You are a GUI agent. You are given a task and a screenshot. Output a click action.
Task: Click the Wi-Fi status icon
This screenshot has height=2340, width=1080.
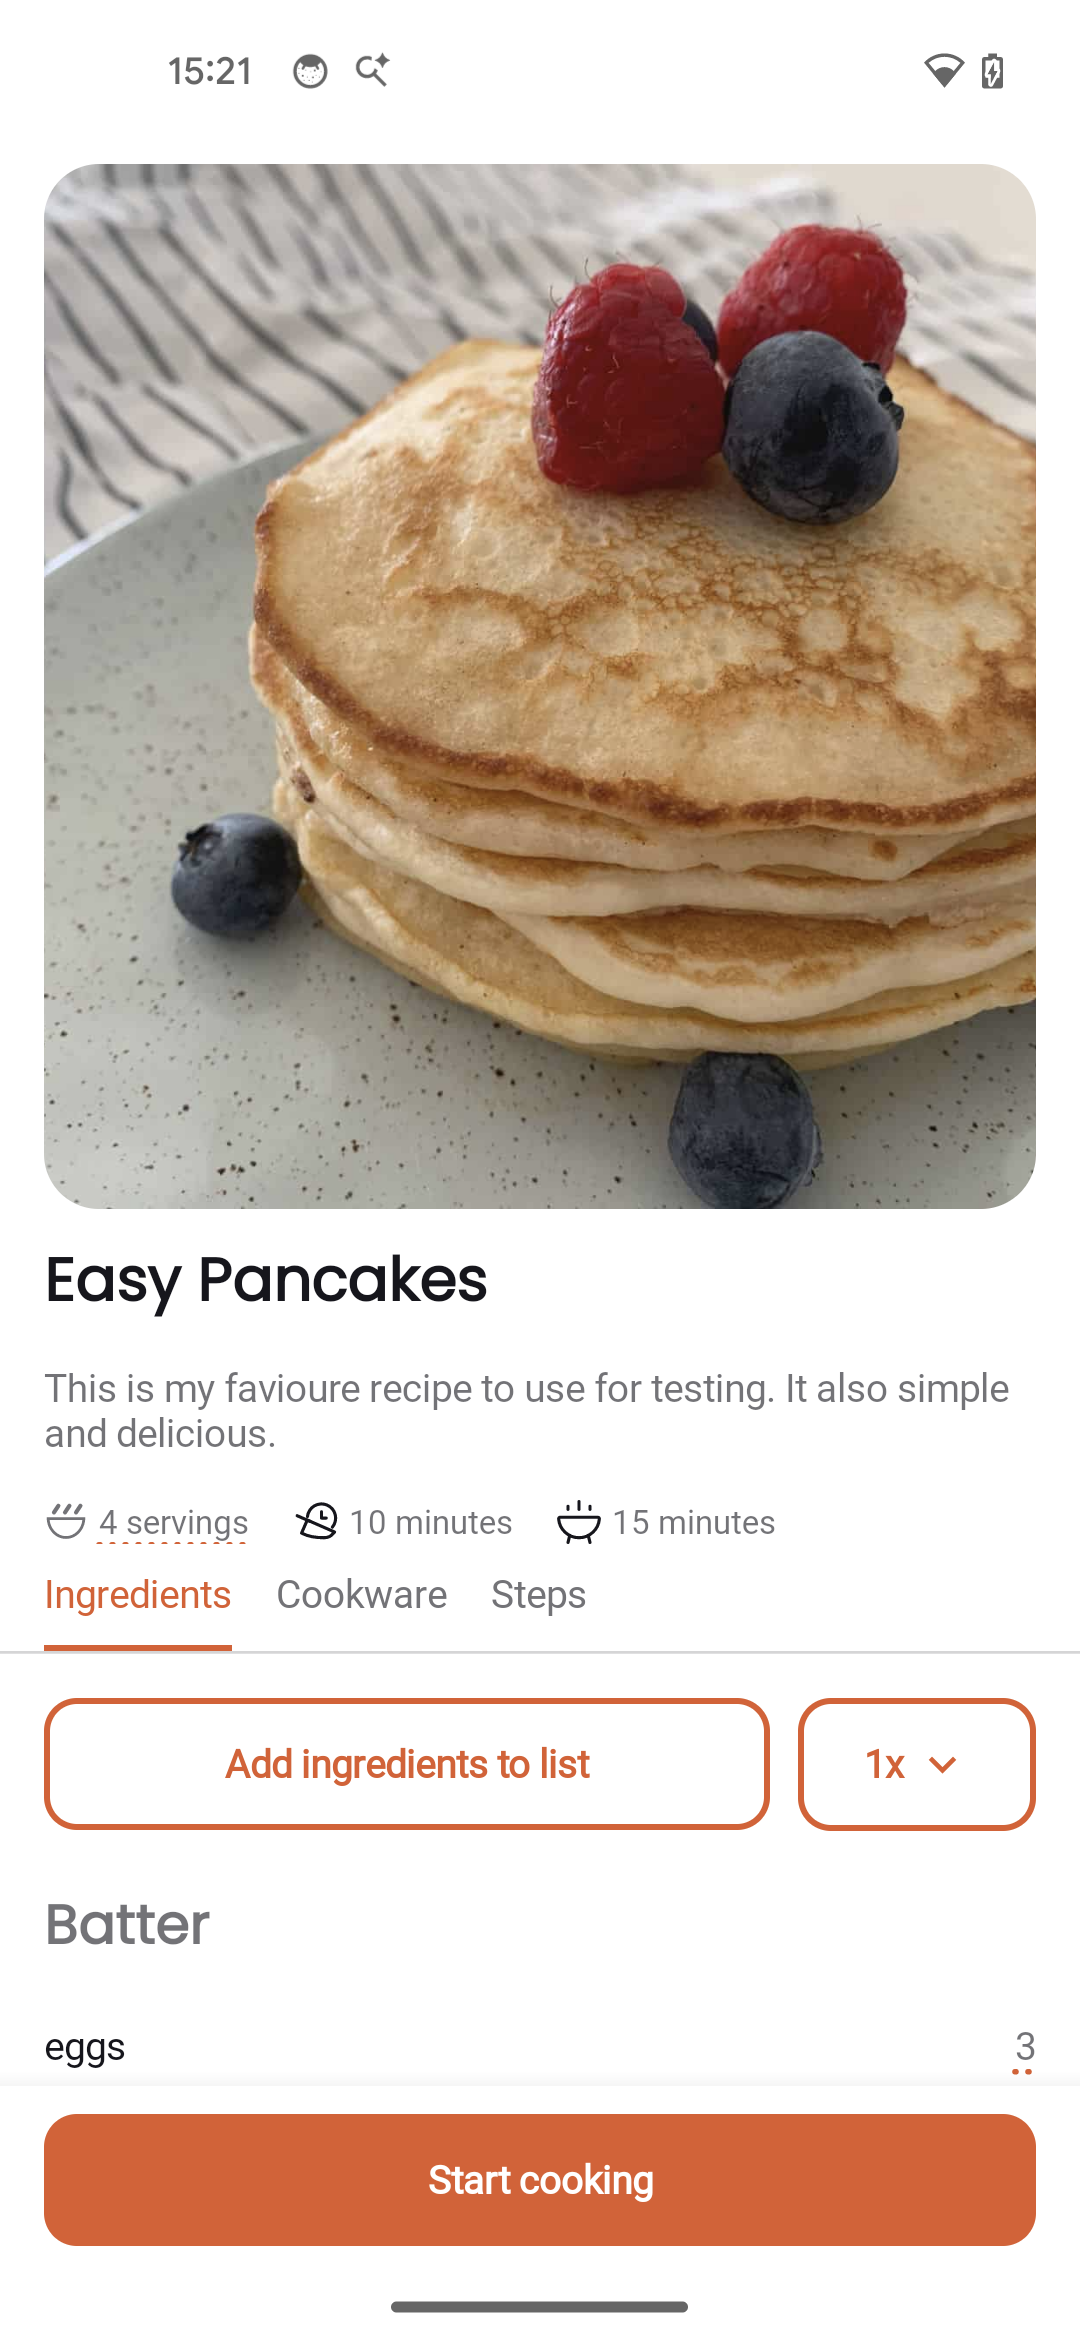click(943, 70)
